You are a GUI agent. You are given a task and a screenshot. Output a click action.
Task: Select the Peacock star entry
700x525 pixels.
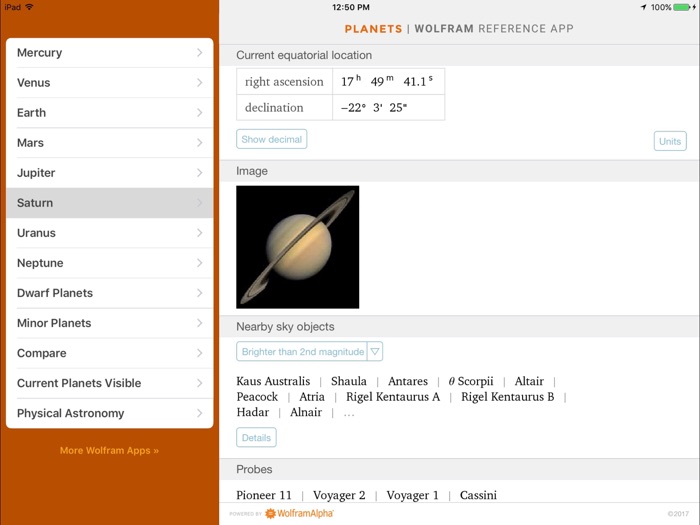257,397
